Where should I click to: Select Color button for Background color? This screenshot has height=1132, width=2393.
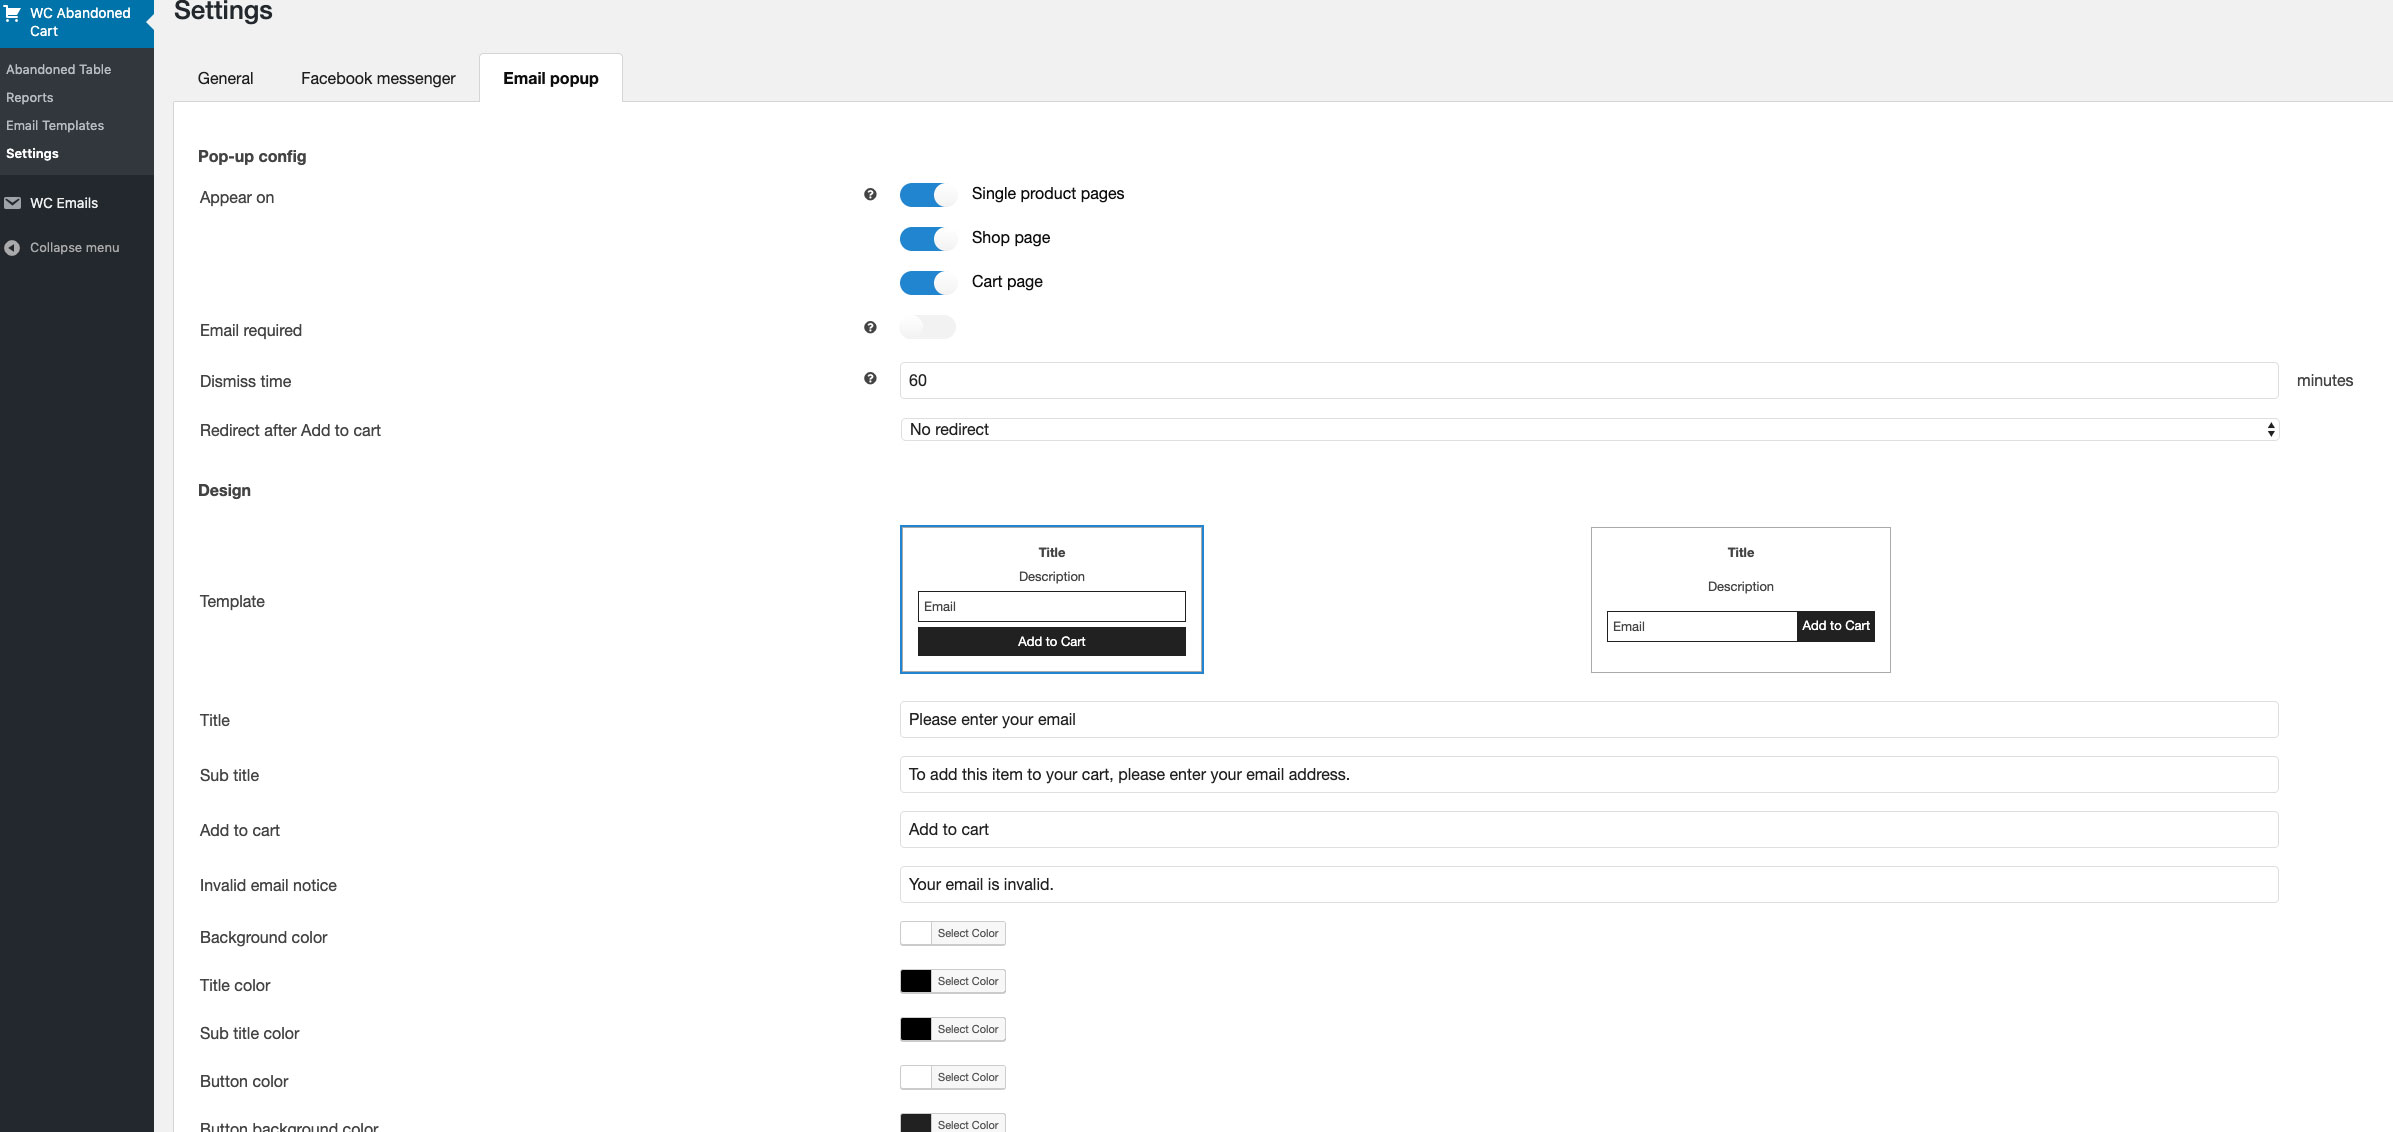pos(967,933)
